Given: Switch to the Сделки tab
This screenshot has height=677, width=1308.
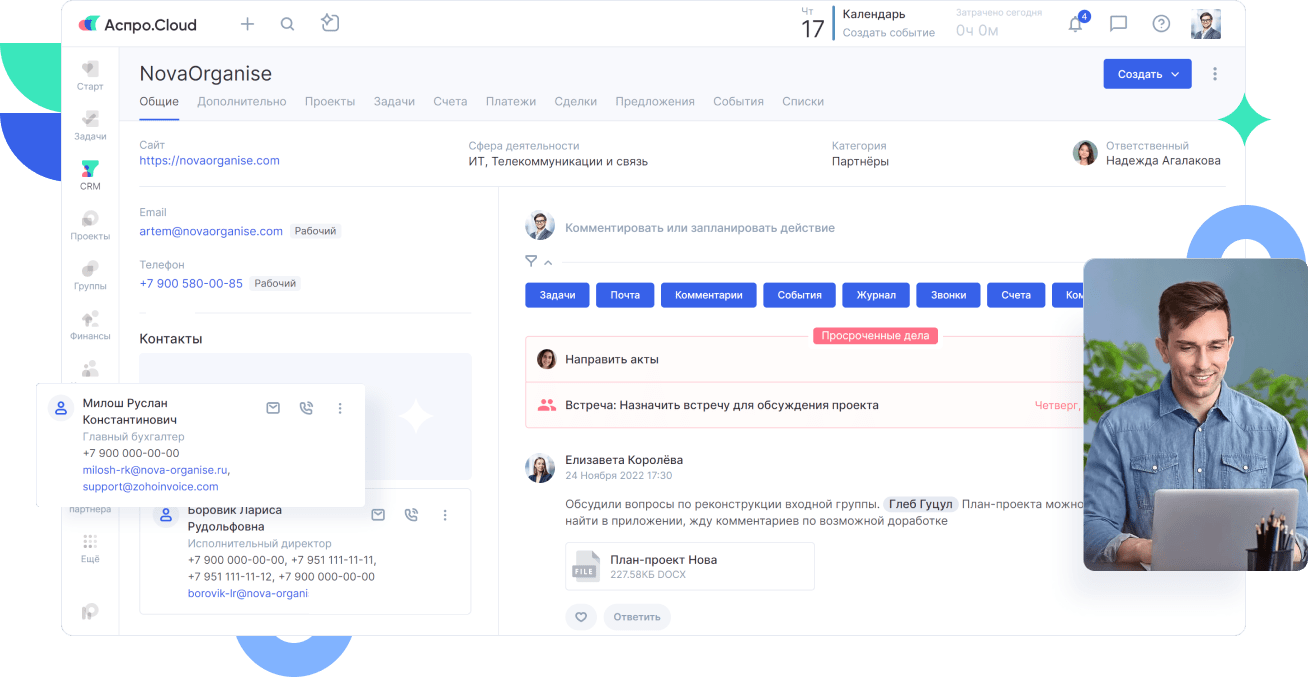Looking at the screenshot, I should tap(575, 101).
